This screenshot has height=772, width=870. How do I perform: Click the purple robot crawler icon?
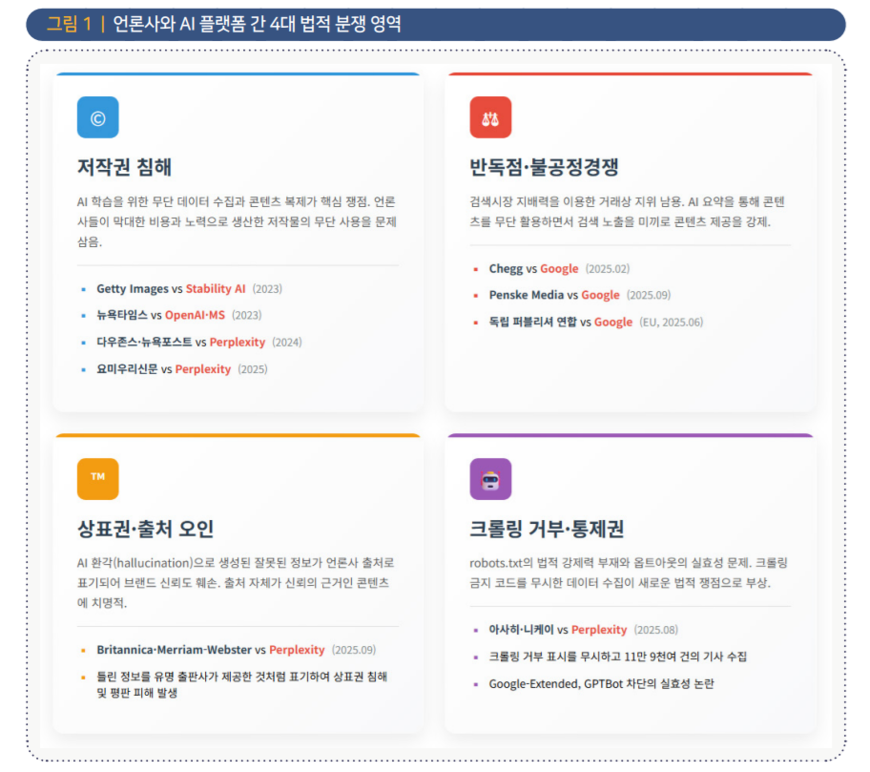pyautogui.click(x=490, y=479)
